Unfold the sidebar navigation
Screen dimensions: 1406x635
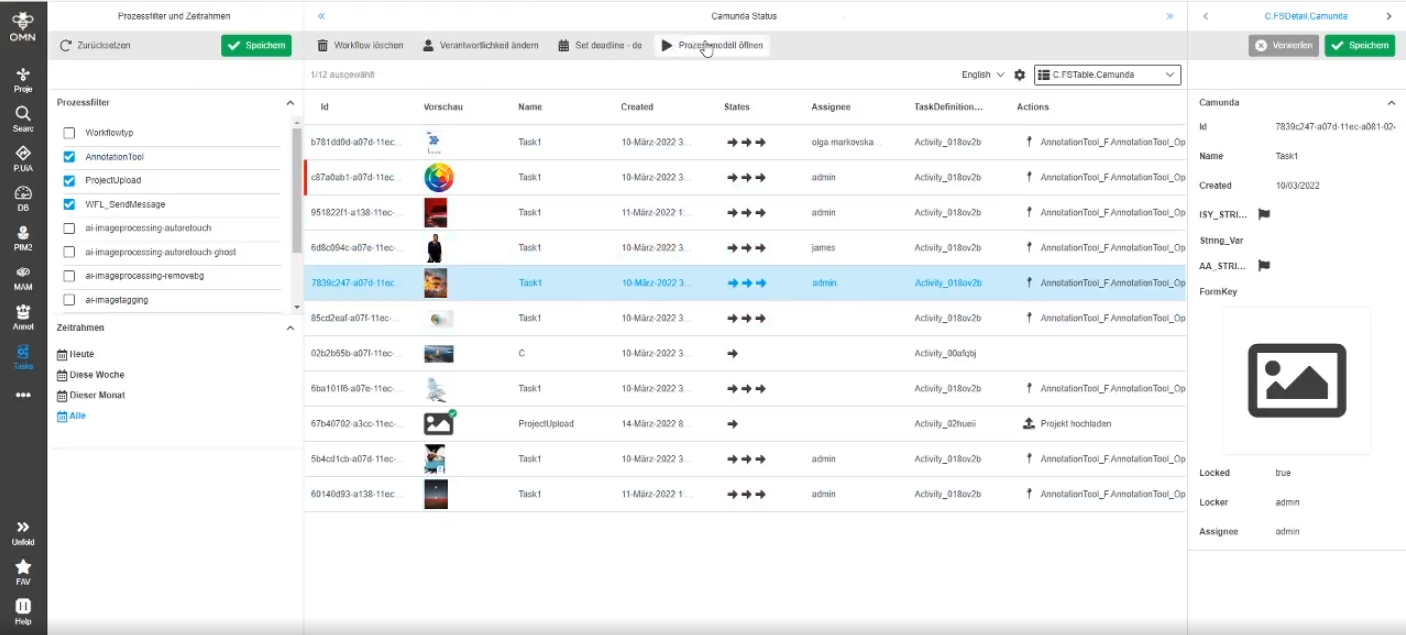click(23, 532)
